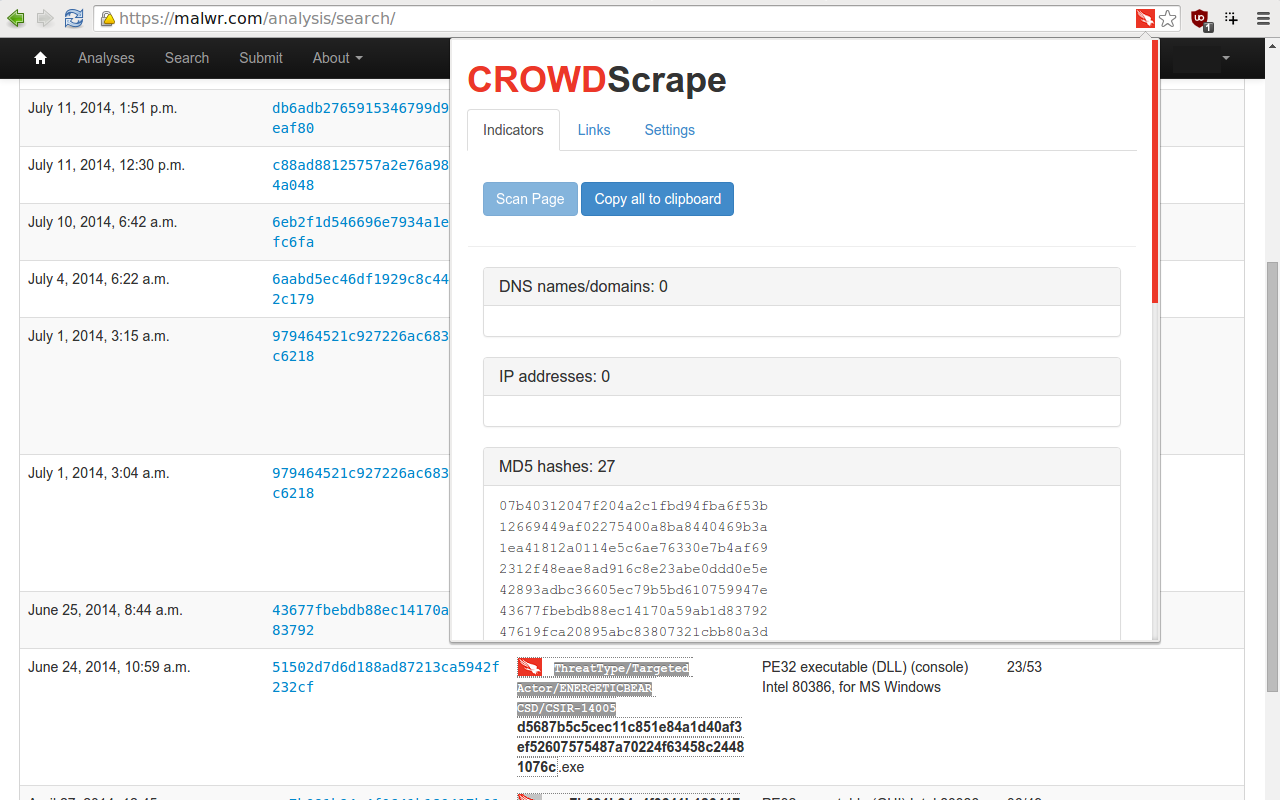Screen dimensions: 1280x800
Task: Open the Settings tab in CrowdScrape
Action: coord(669,130)
